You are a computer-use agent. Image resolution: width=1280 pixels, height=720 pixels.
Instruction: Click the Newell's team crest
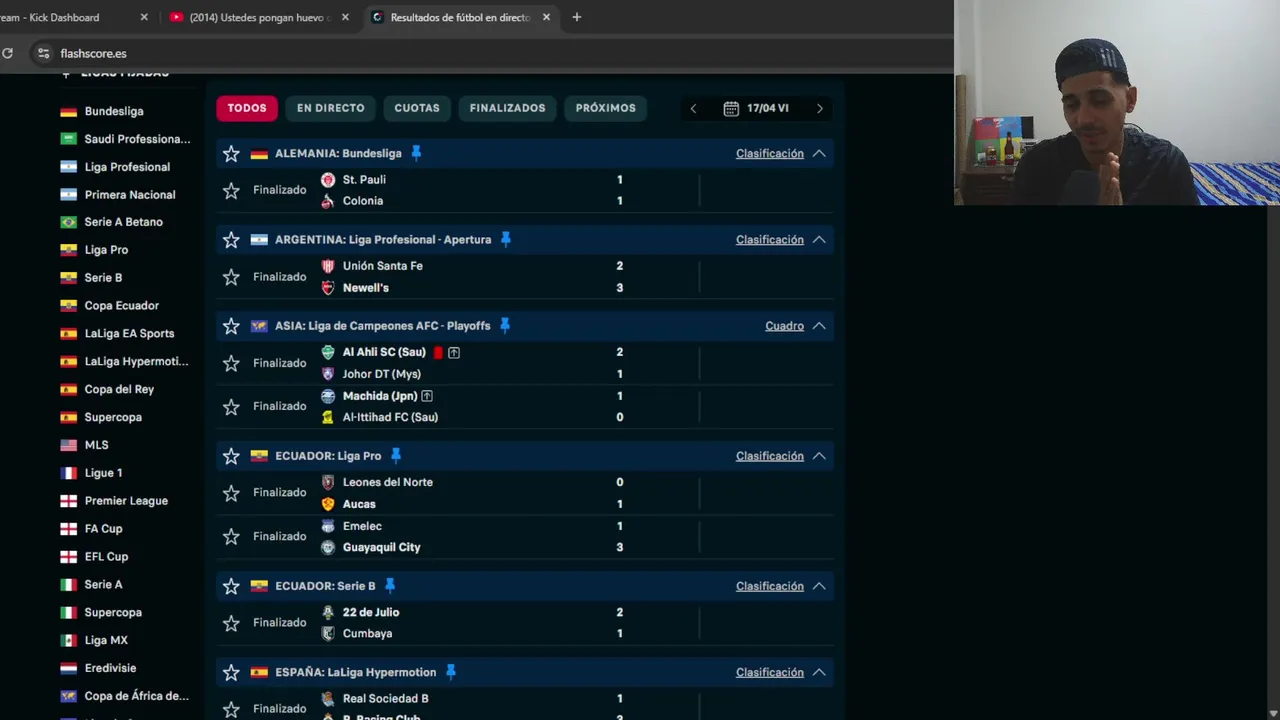[x=328, y=288]
